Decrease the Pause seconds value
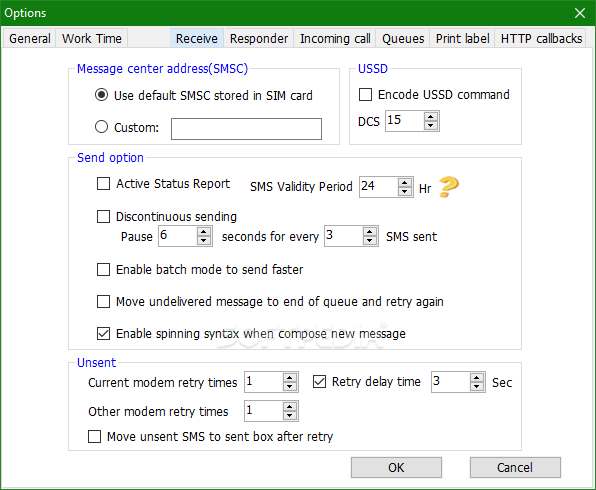Image resolution: width=596 pixels, height=490 pixels. click(204, 241)
